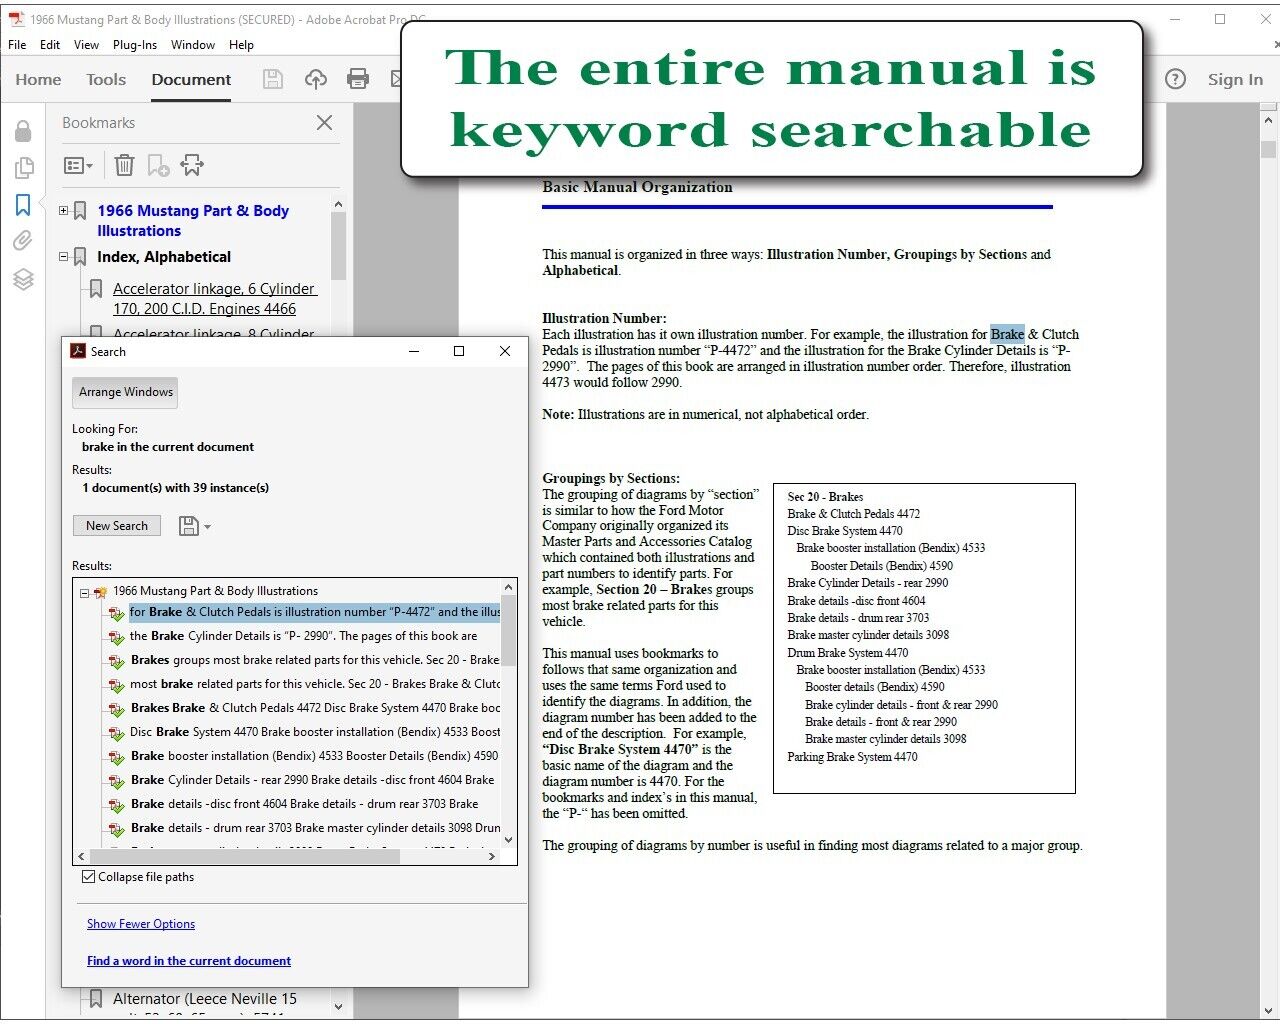The image size is (1280, 1024).
Task: Click the Sign In button
Action: (1235, 80)
